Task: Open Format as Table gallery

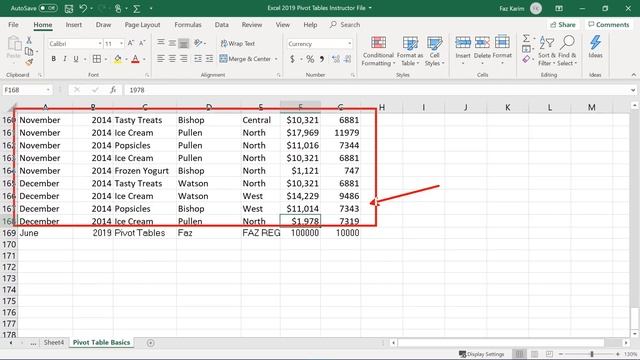Action: 410,51
